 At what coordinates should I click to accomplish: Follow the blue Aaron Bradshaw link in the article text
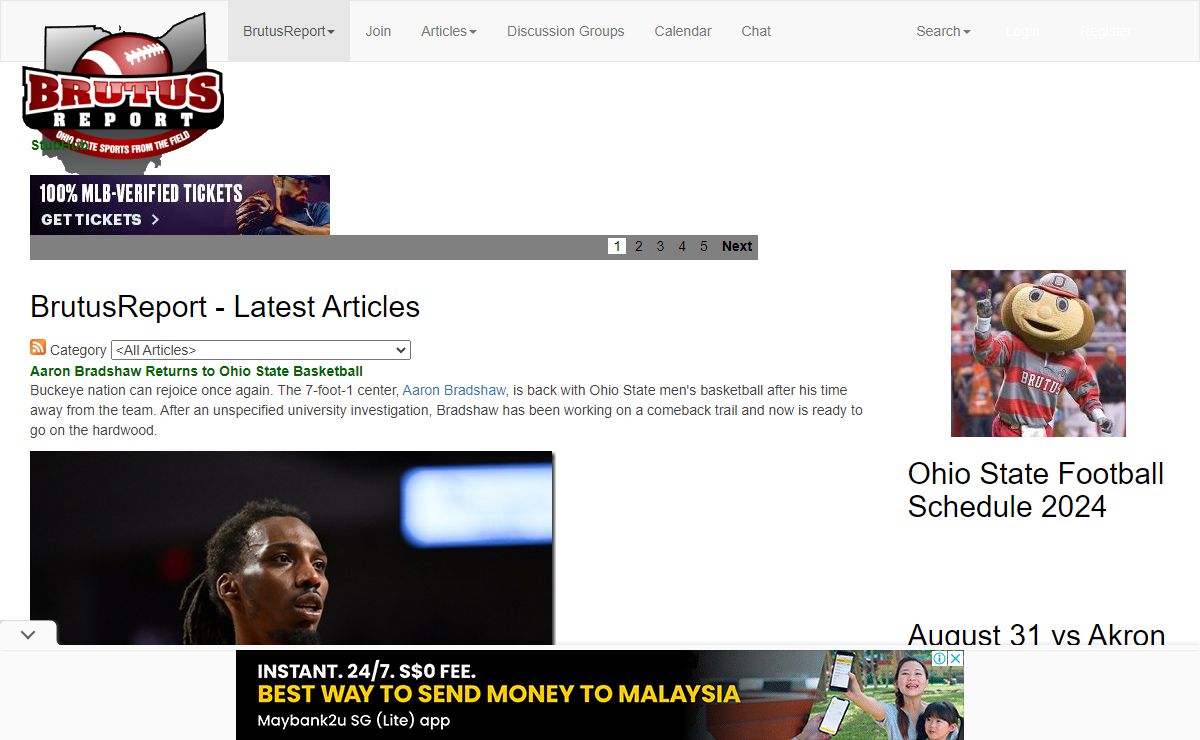pos(454,390)
